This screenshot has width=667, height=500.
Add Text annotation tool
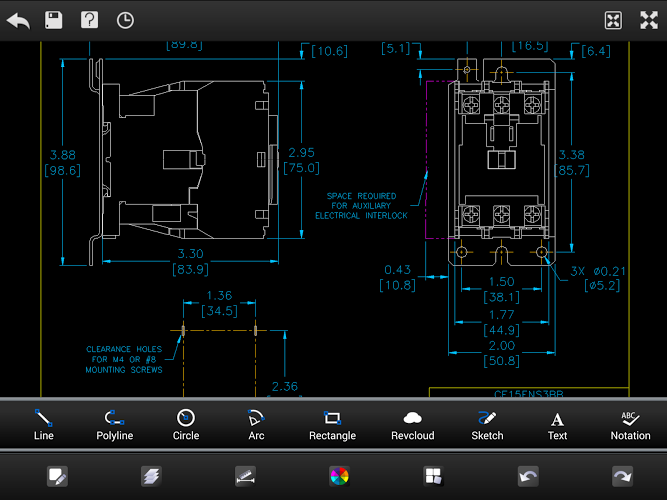pyautogui.click(x=557, y=424)
